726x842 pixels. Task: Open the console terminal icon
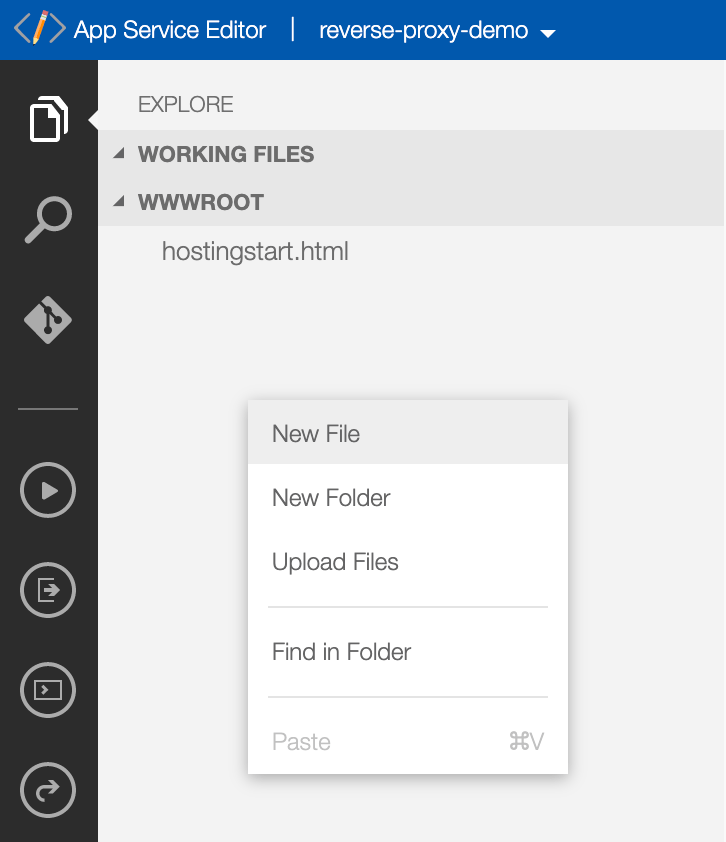coord(48,690)
